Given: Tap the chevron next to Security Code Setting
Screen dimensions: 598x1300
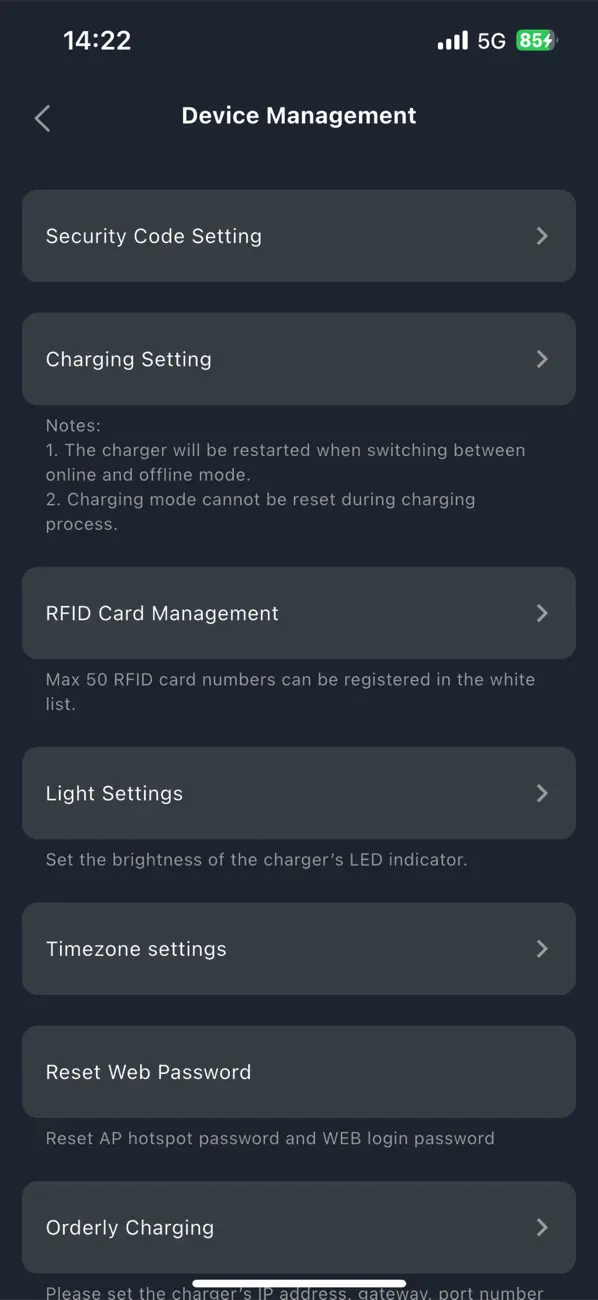Looking at the screenshot, I should pyautogui.click(x=543, y=236).
